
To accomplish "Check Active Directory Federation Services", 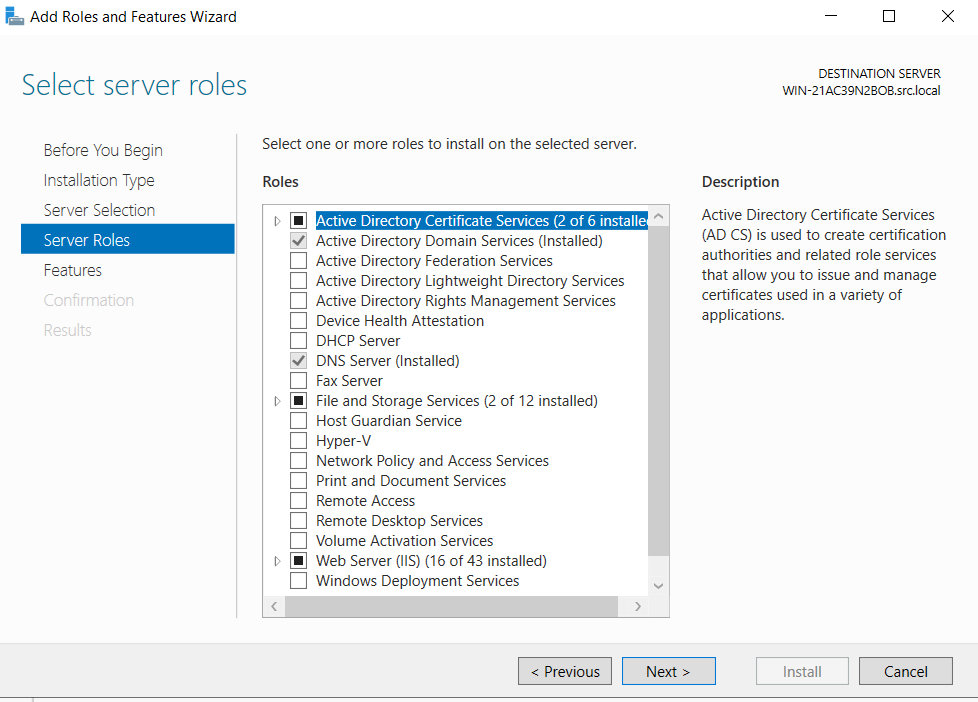I will coord(299,261).
